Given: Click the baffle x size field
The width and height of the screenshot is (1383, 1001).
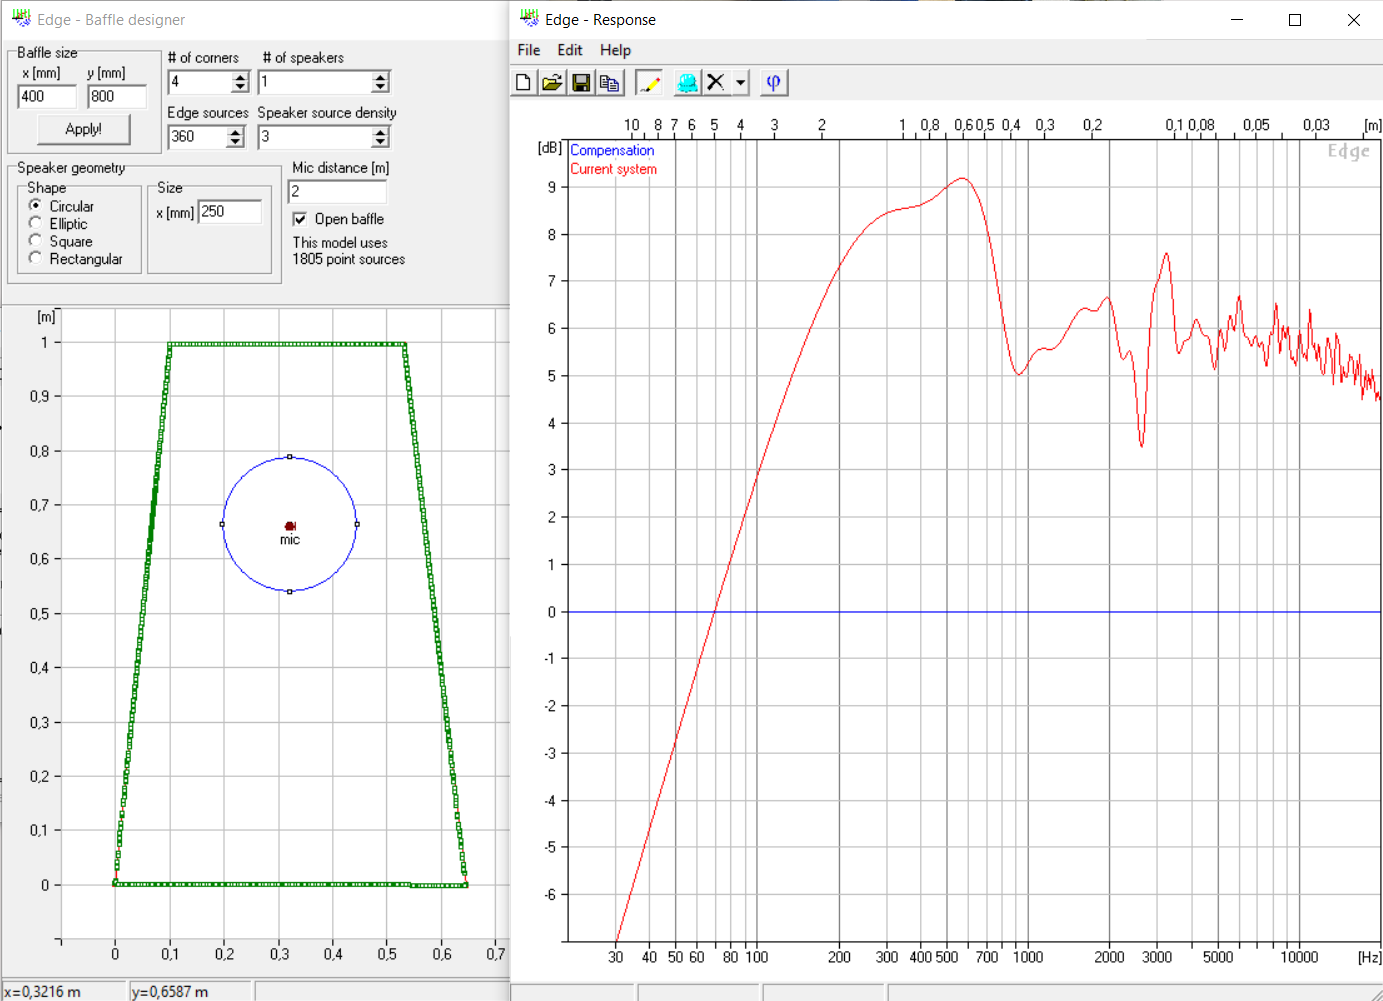Looking at the screenshot, I should pyautogui.click(x=47, y=96).
